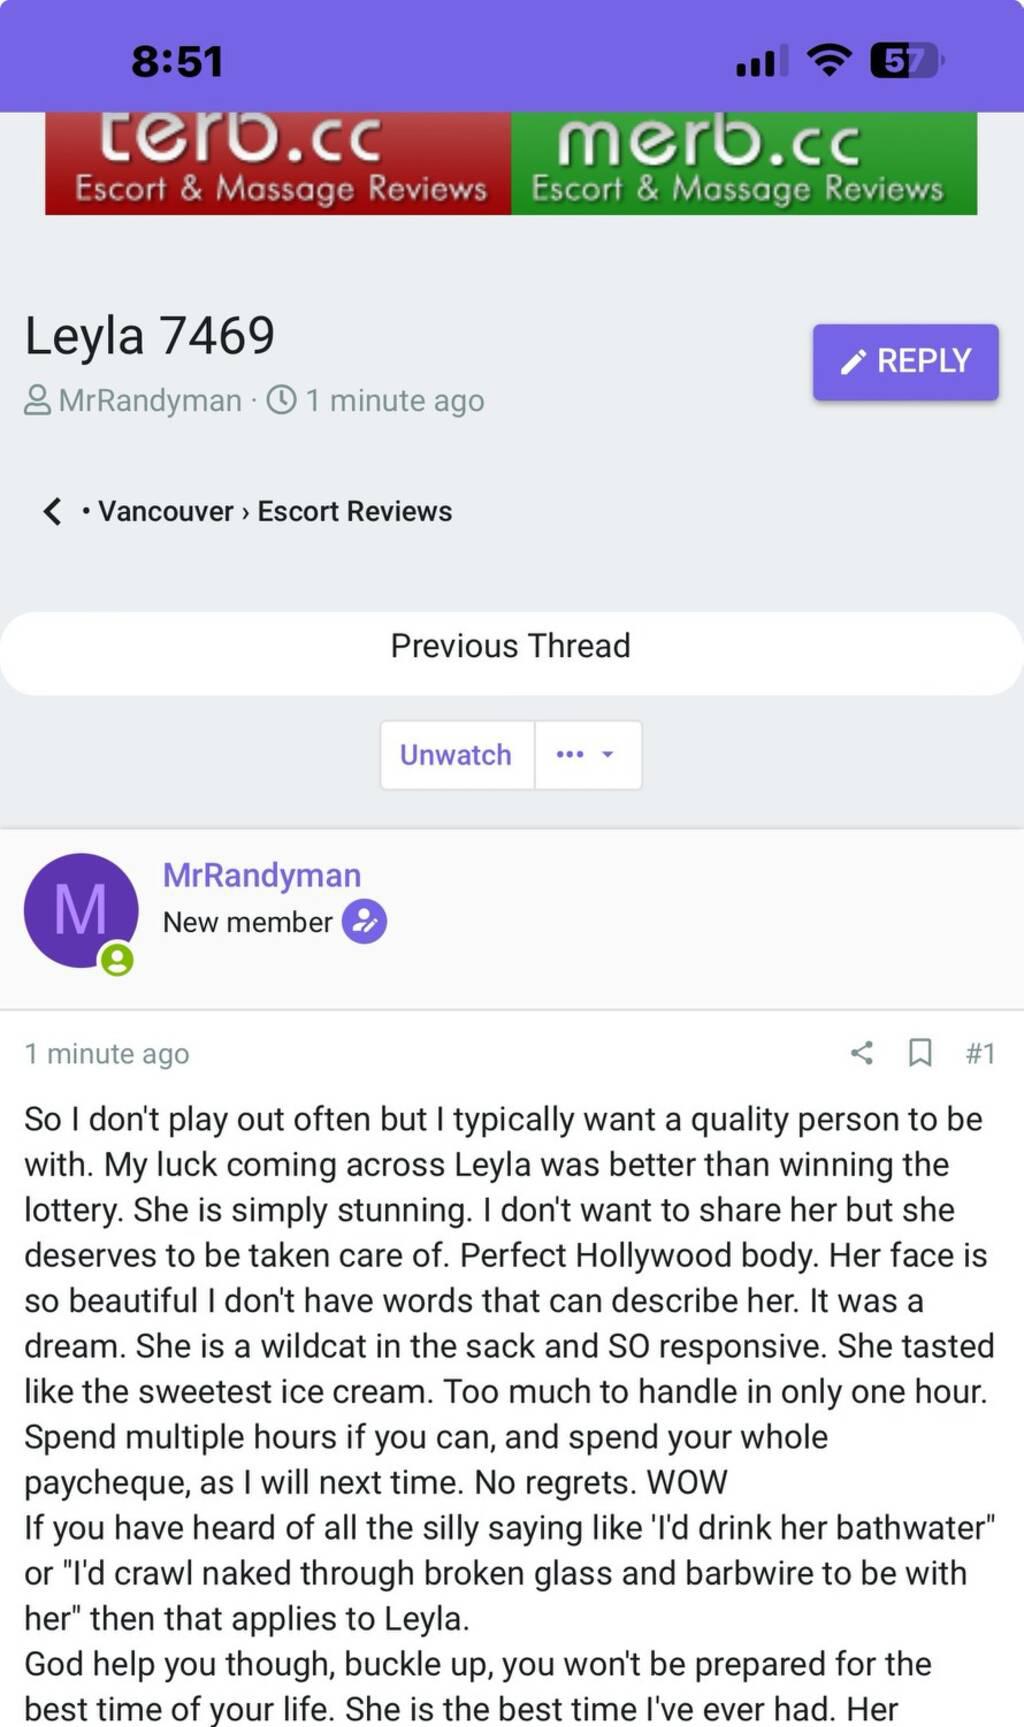Tap the share icon on post
The width and height of the screenshot is (1024, 1727).
(x=861, y=1052)
